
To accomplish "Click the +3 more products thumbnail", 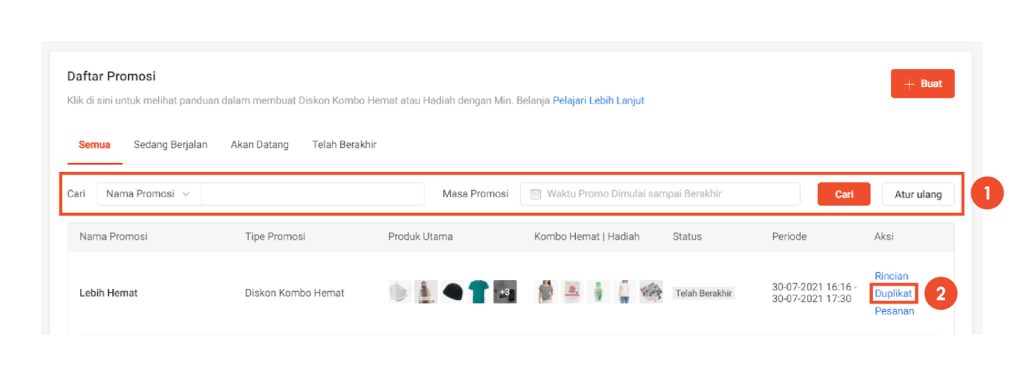I will (505, 292).
